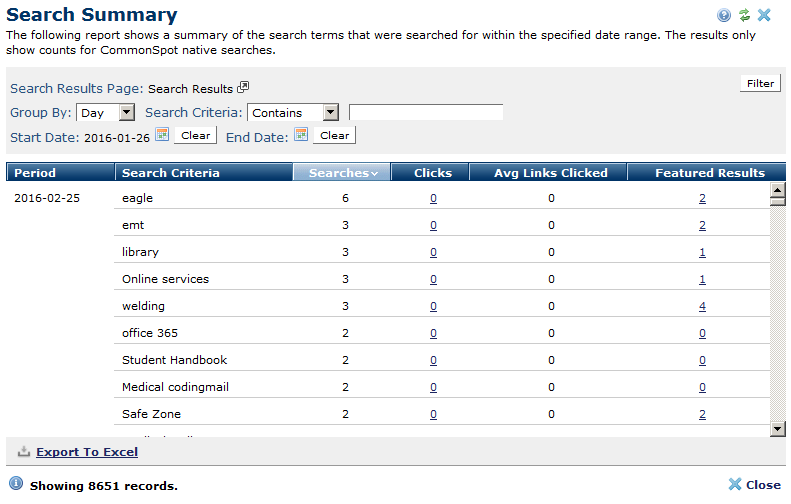791x504 pixels.
Task: Open Search Results page in new window icon
Action: coord(243,87)
